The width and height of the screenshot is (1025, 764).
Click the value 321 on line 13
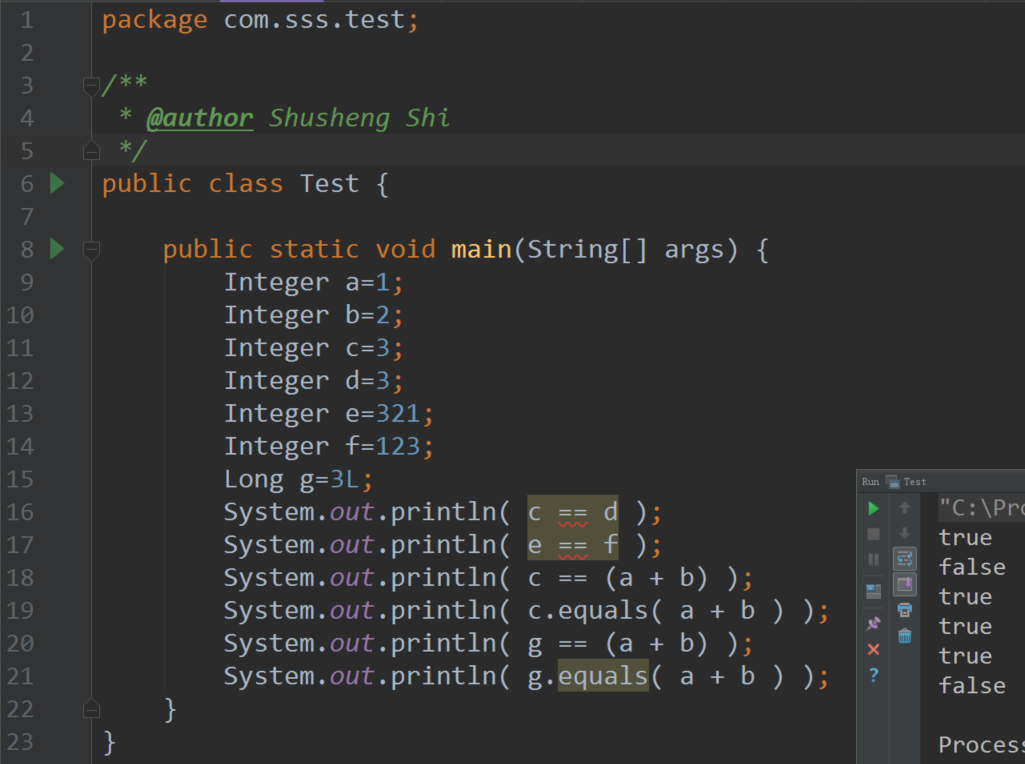click(398, 414)
